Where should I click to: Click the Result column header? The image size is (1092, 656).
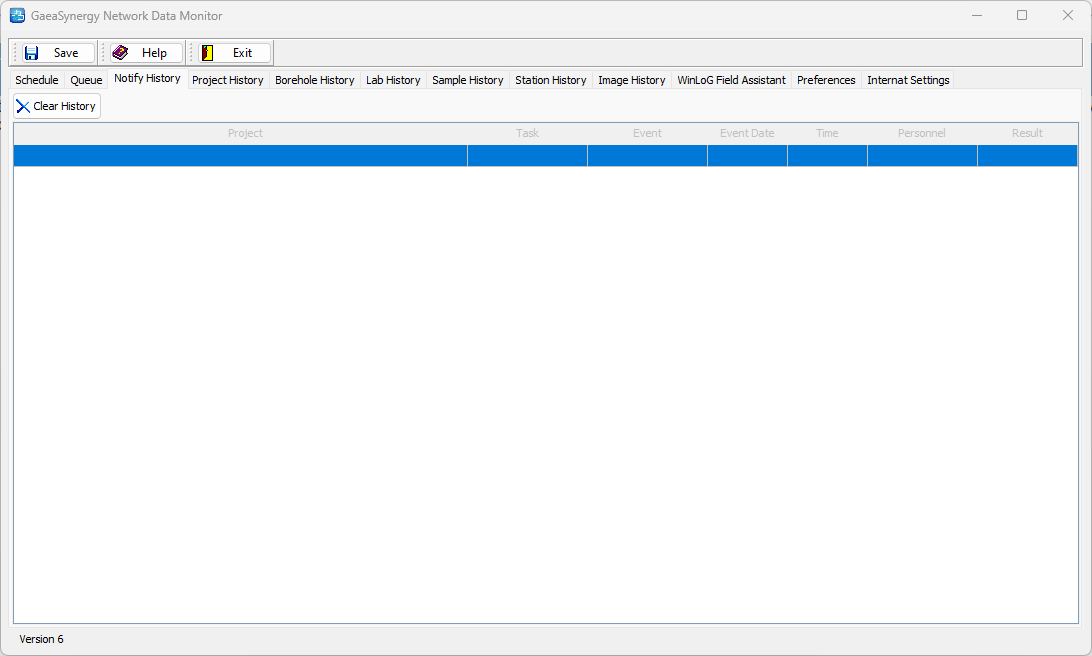[x=1027, y=133]
